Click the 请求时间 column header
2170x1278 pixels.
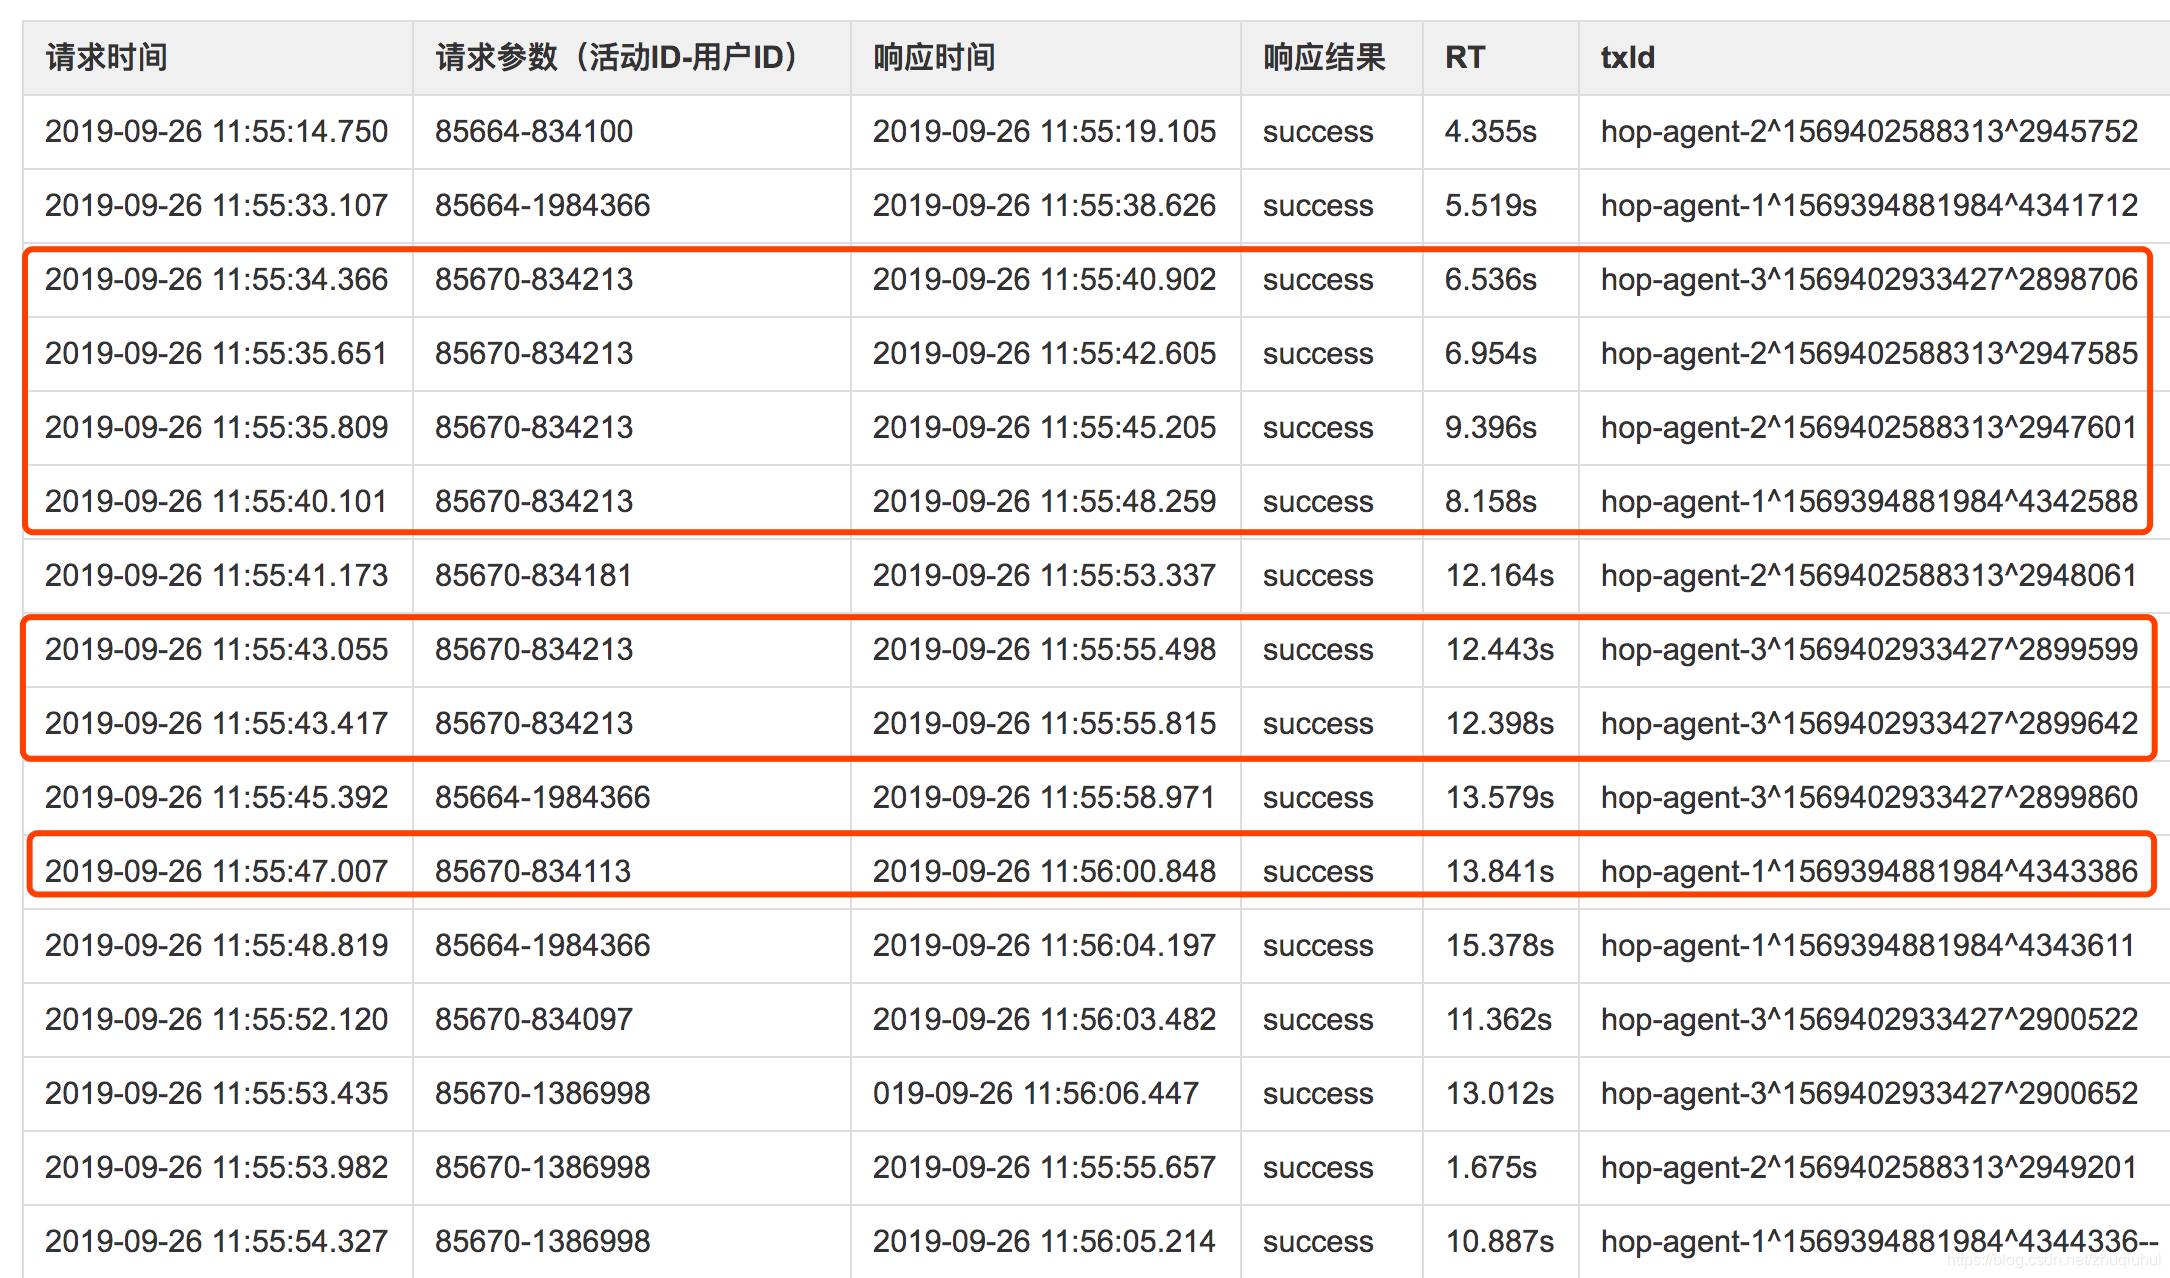[107, 58]
